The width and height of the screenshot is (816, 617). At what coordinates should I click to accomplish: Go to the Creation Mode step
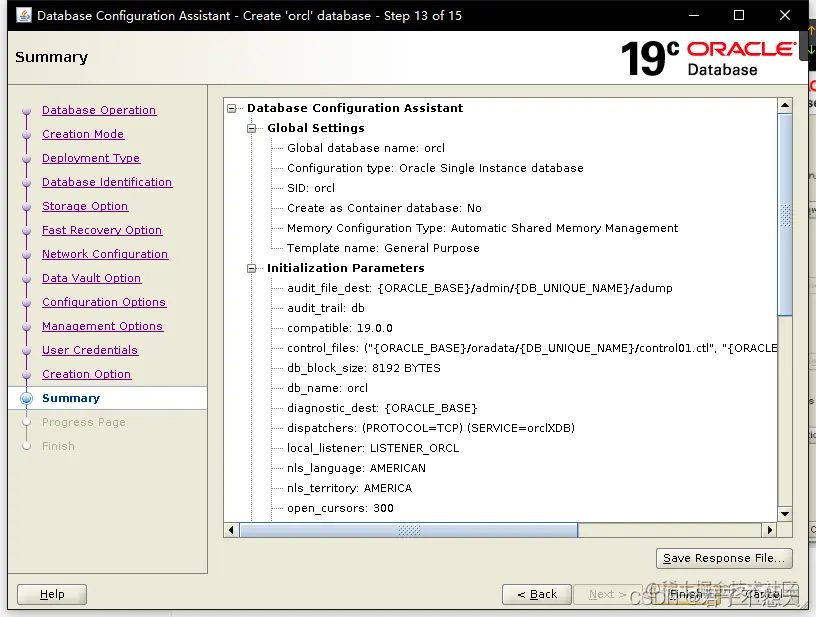click(83, 134)
